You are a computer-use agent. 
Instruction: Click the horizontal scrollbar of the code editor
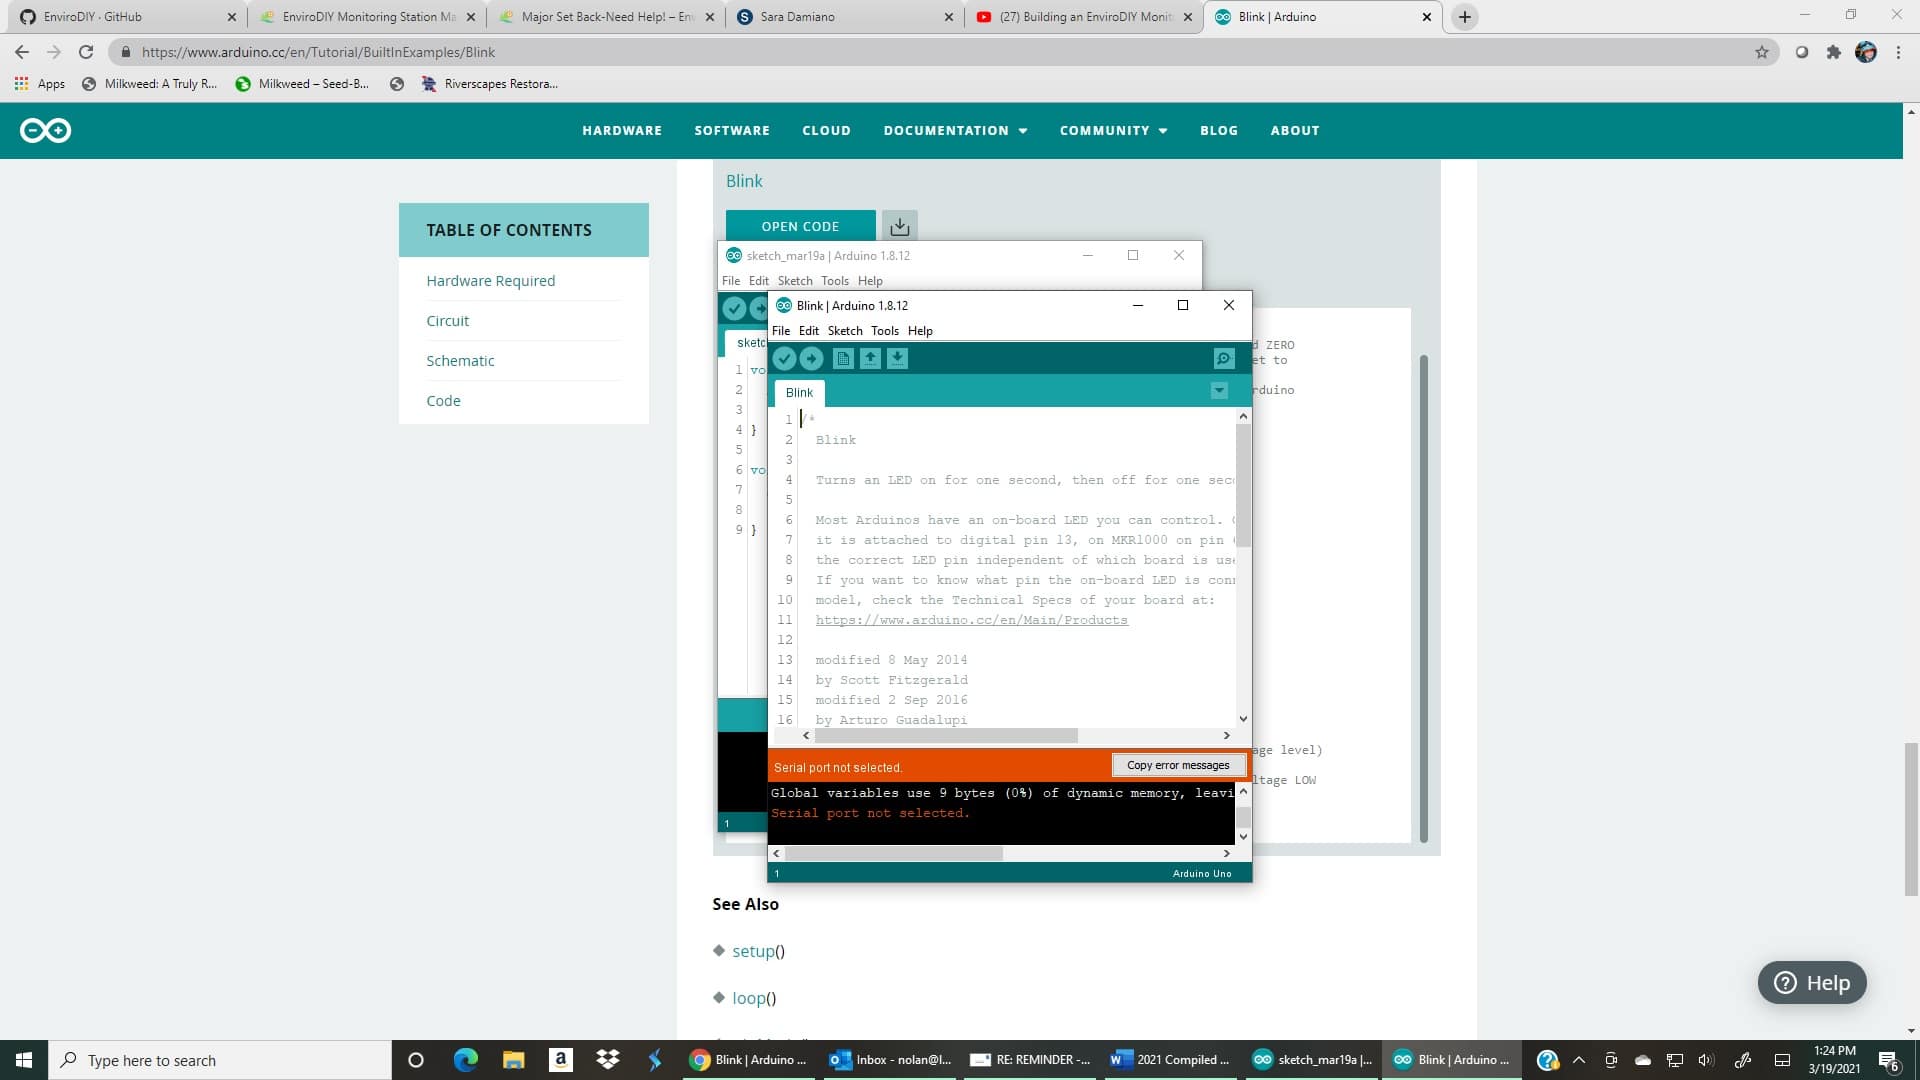coord(945,736)
